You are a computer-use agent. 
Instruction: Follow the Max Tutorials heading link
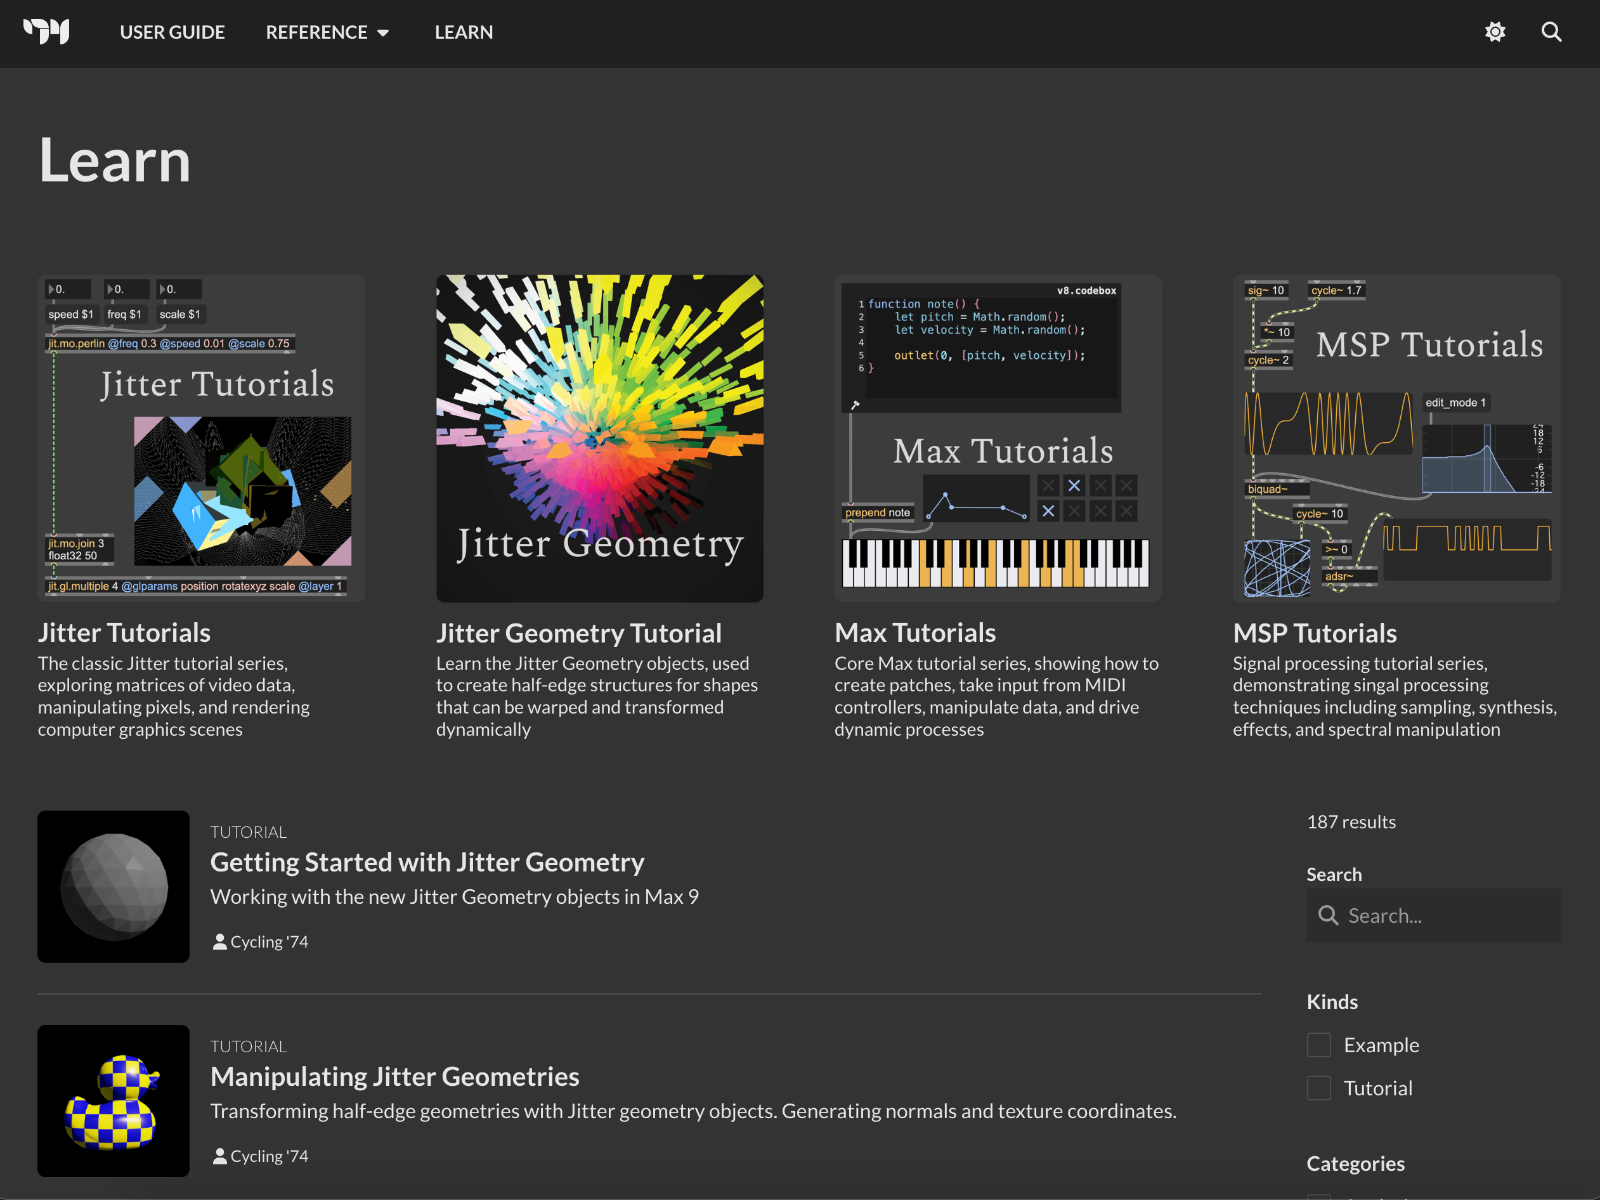point(915,633)
